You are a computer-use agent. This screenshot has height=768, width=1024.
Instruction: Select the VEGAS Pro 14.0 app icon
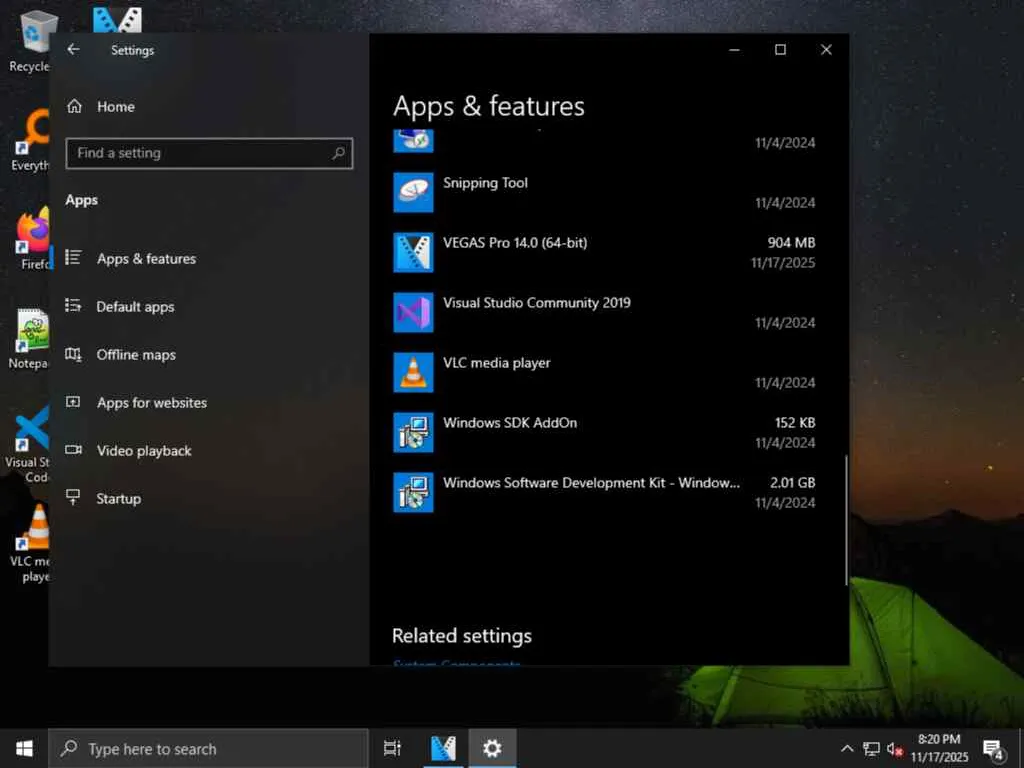pyautogui.click(x=413, y=253)
